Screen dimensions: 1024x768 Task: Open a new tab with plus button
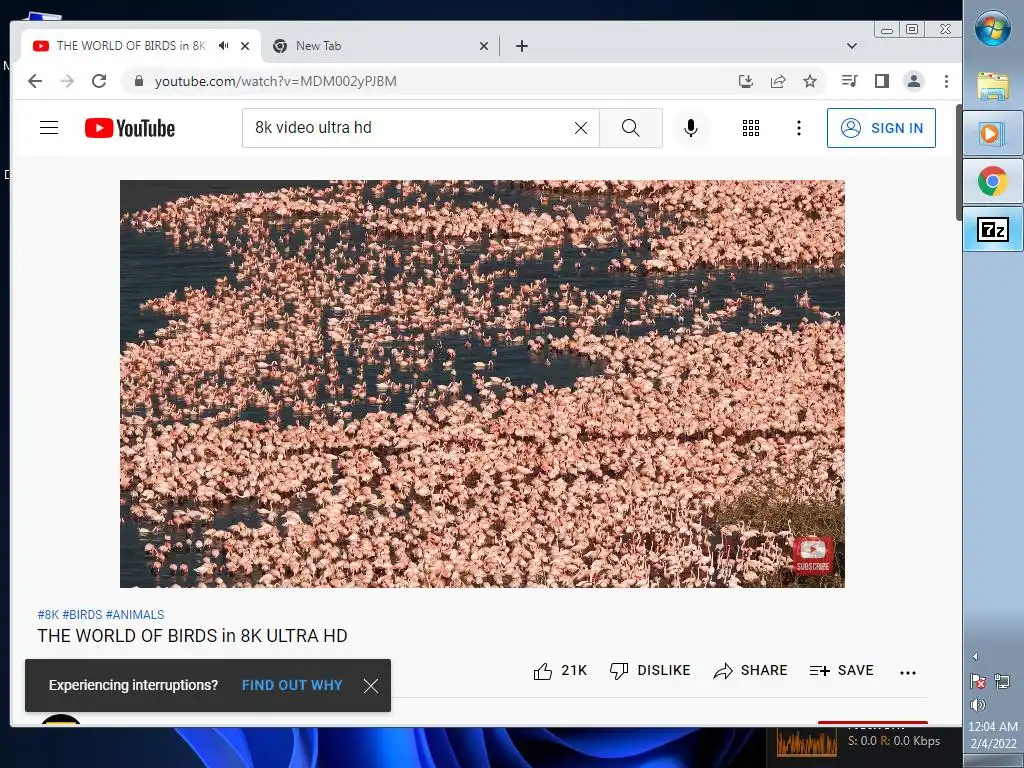tap(522, 46)
